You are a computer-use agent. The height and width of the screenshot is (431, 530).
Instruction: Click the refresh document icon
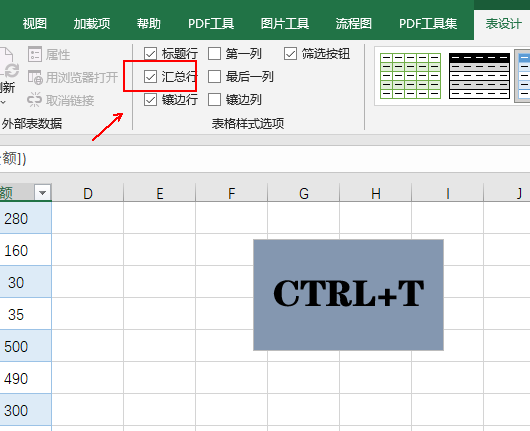pyautogui.click(x=9, y=63)
